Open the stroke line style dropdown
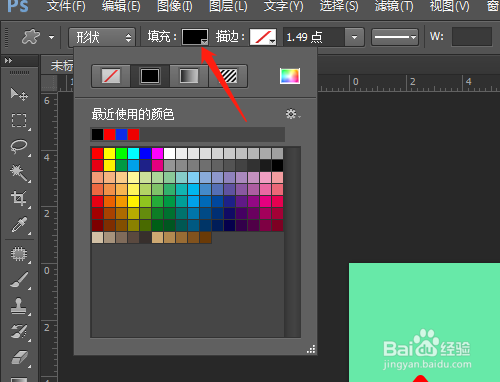This screenshot has height=382, width=500. 395,37
